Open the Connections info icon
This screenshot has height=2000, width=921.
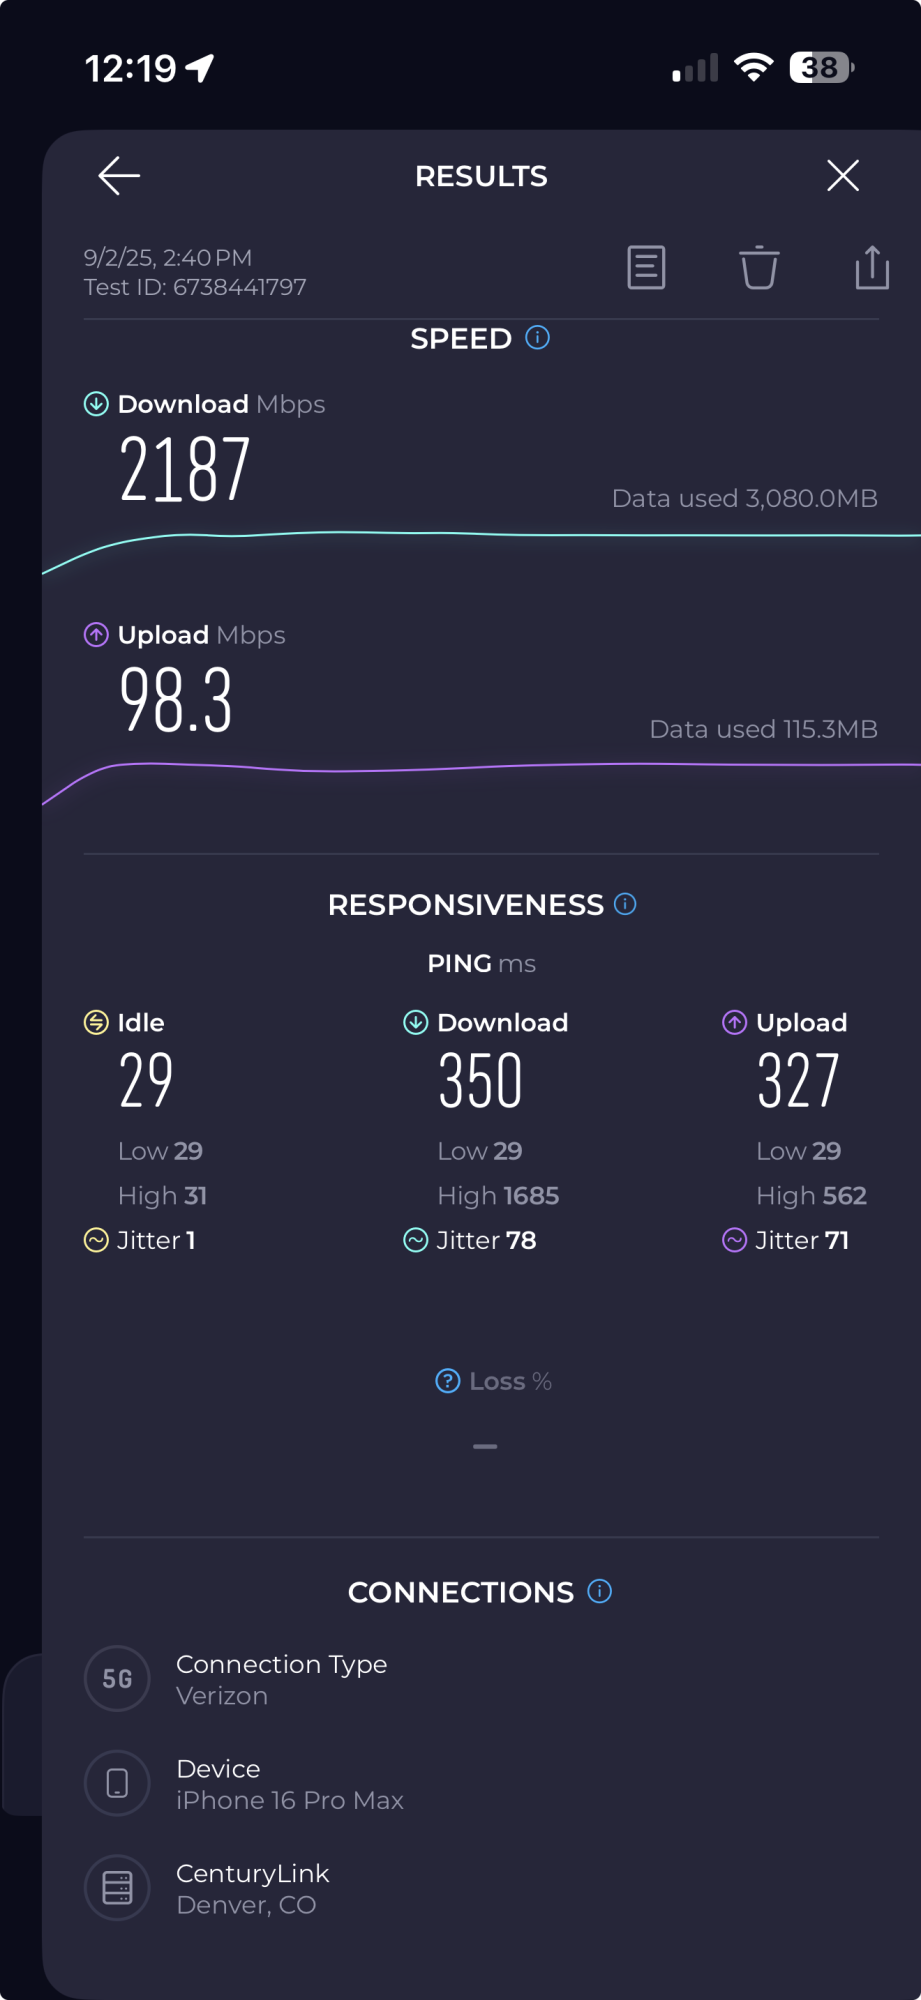599,1591
